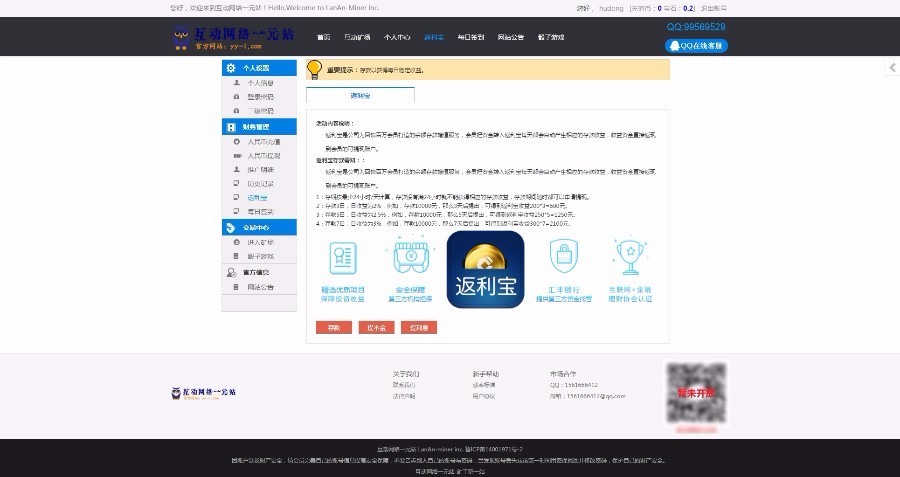
Task: Open 互动矿场 in top navigation
Action: pyautogui.click(x=357, y=37)
